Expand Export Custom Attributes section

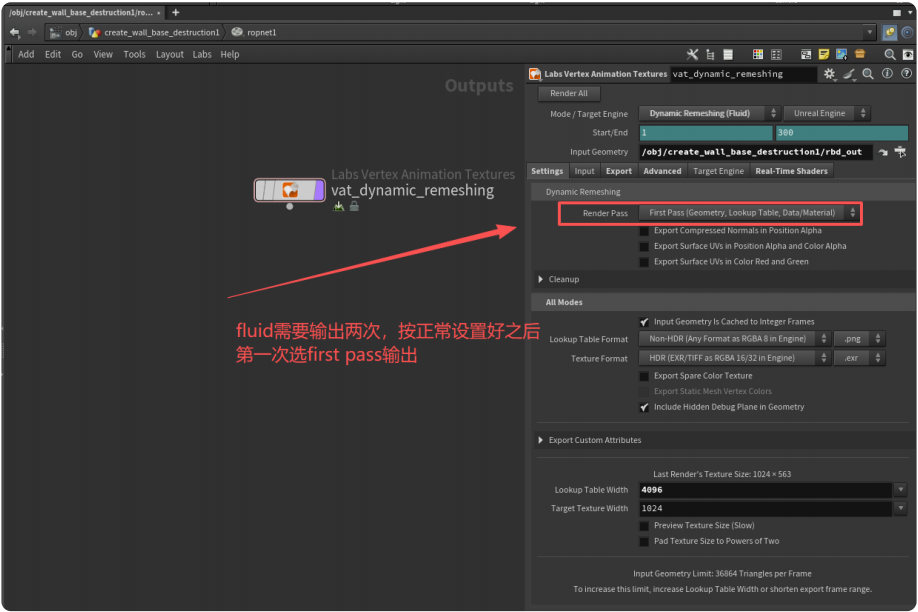(542, 440)
